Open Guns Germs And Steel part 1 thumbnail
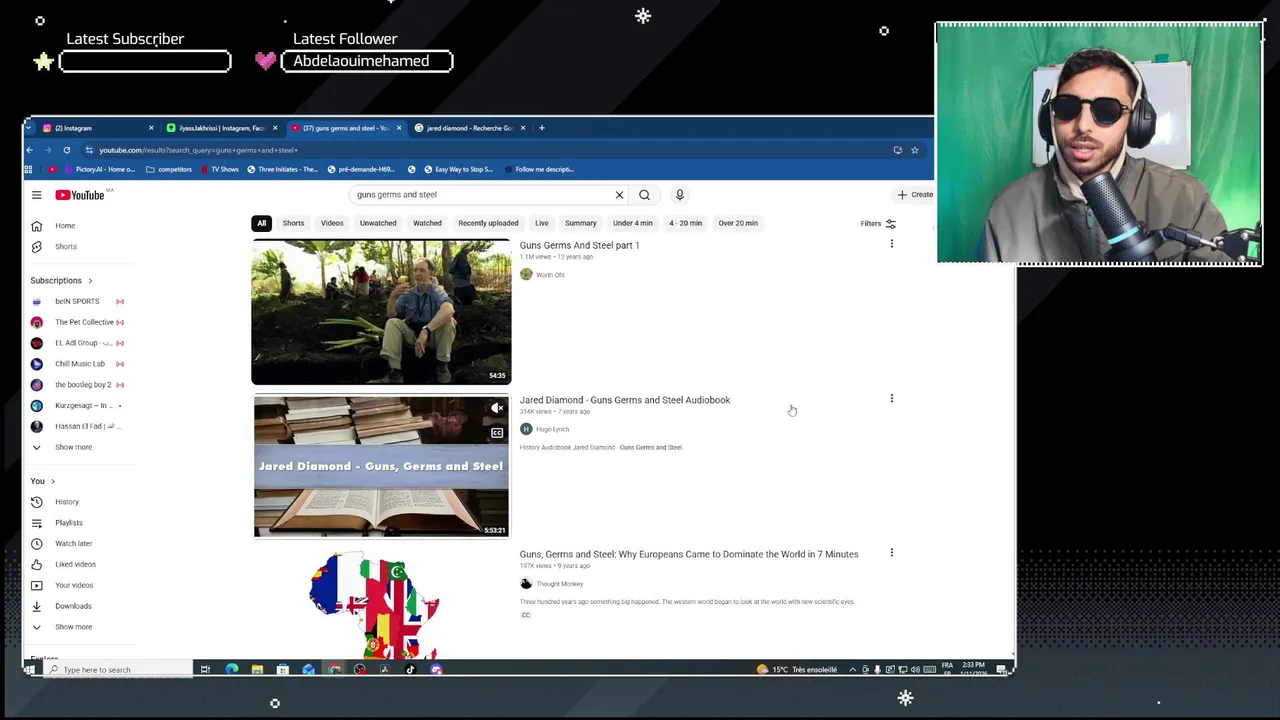 pyautogui.click(x=381, y=312)
